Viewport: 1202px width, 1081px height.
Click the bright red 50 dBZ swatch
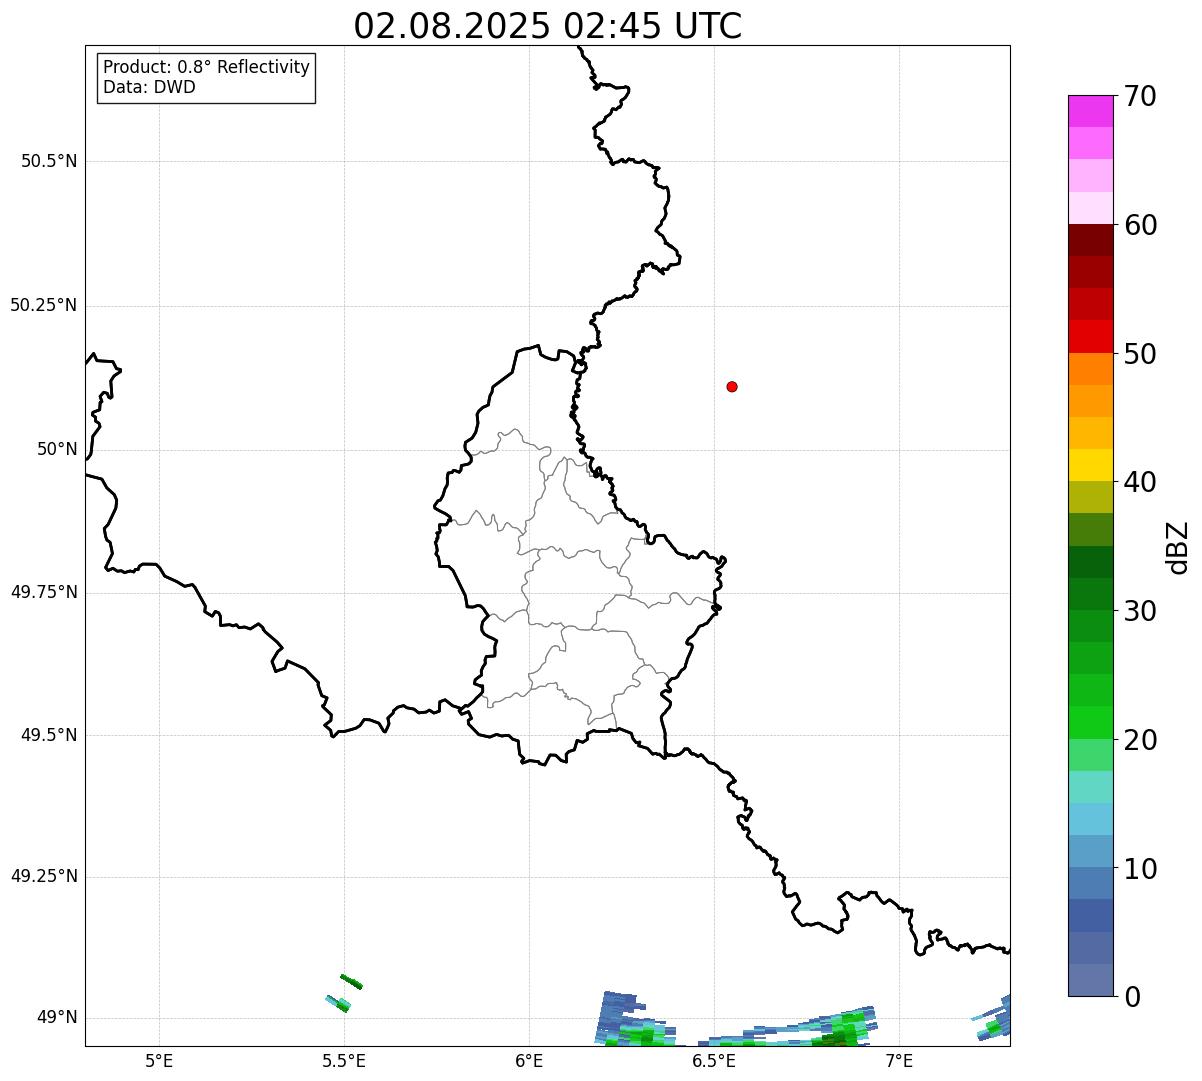tap(1090, 336)
